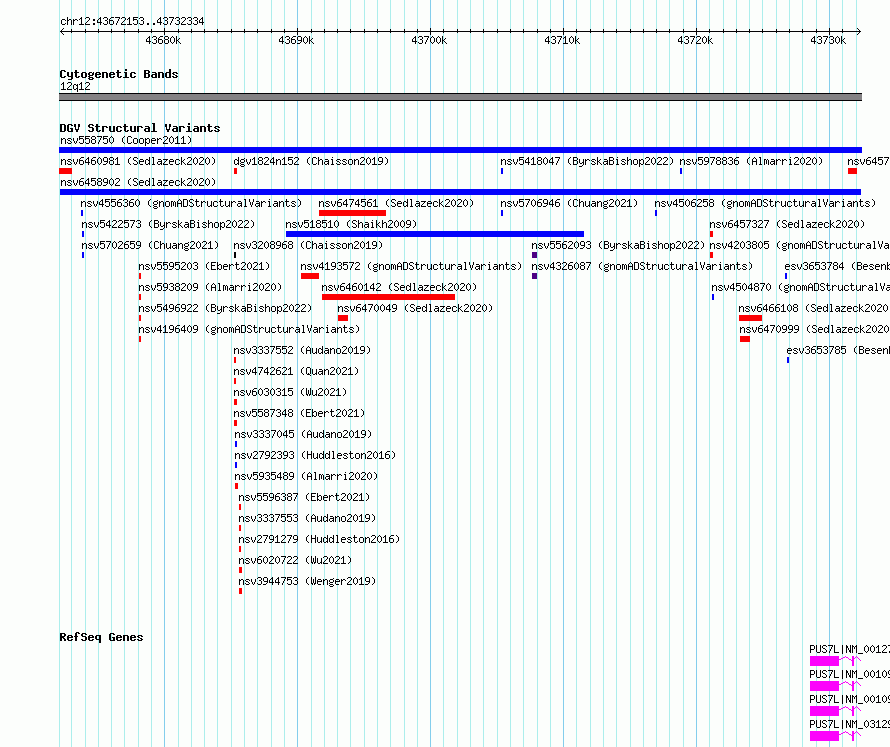The height and width of the screenshot is (747, 890).
Task: Click nsv6466108 (Sedlazeck2020) label
Action: click(x=814, y=308)
